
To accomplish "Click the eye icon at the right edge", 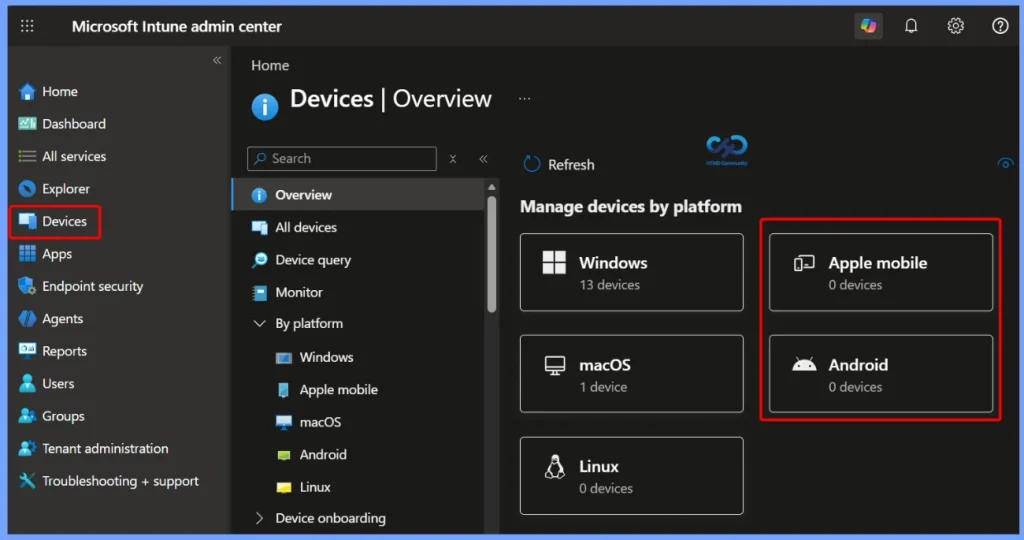I will pos(1006,163).
